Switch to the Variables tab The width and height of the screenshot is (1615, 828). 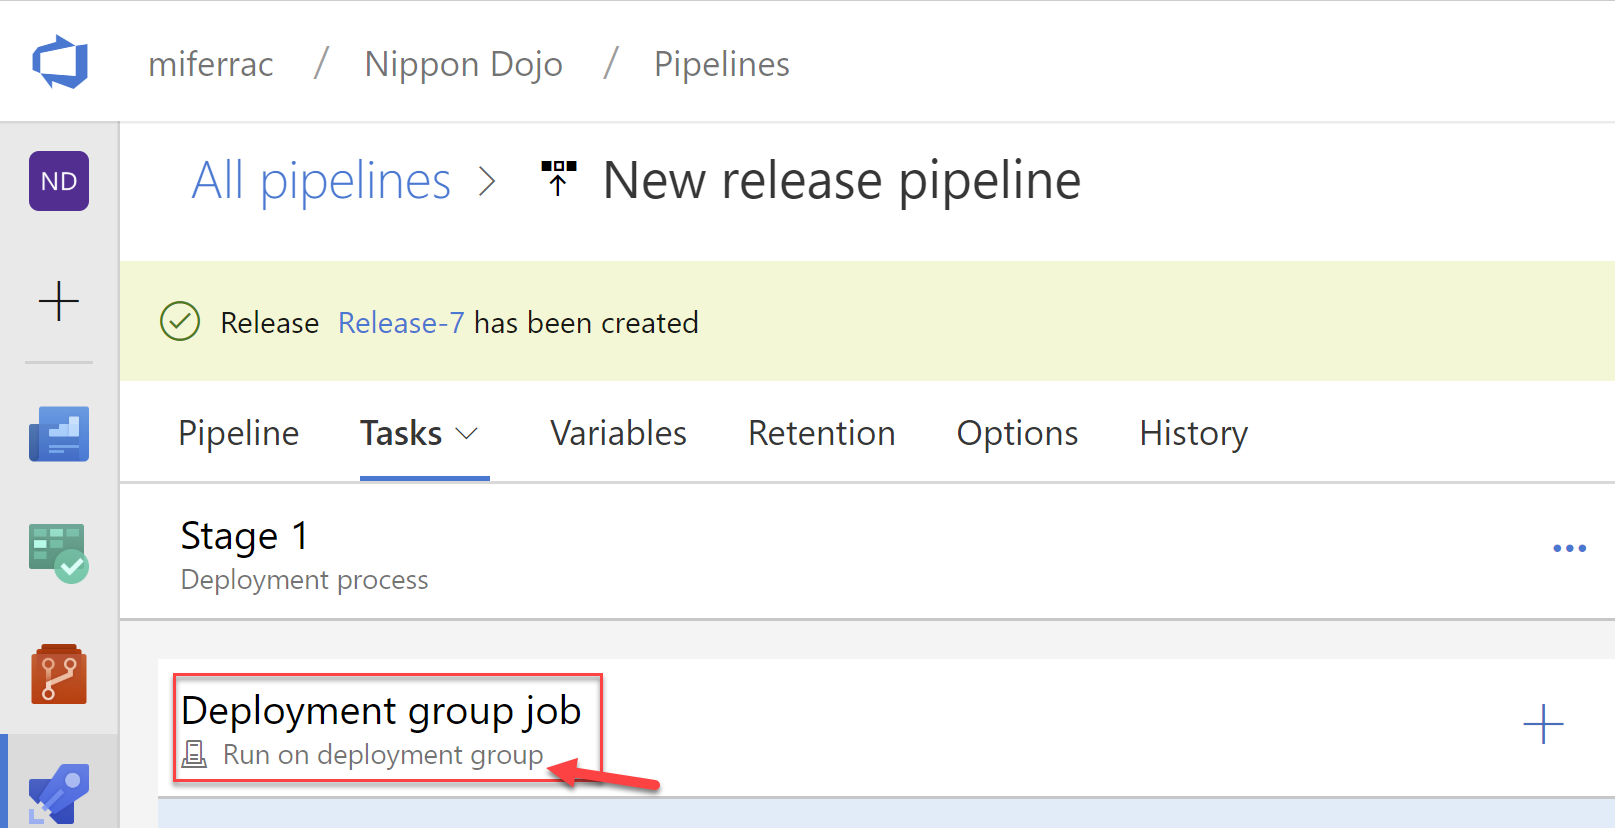pos(618,433)
